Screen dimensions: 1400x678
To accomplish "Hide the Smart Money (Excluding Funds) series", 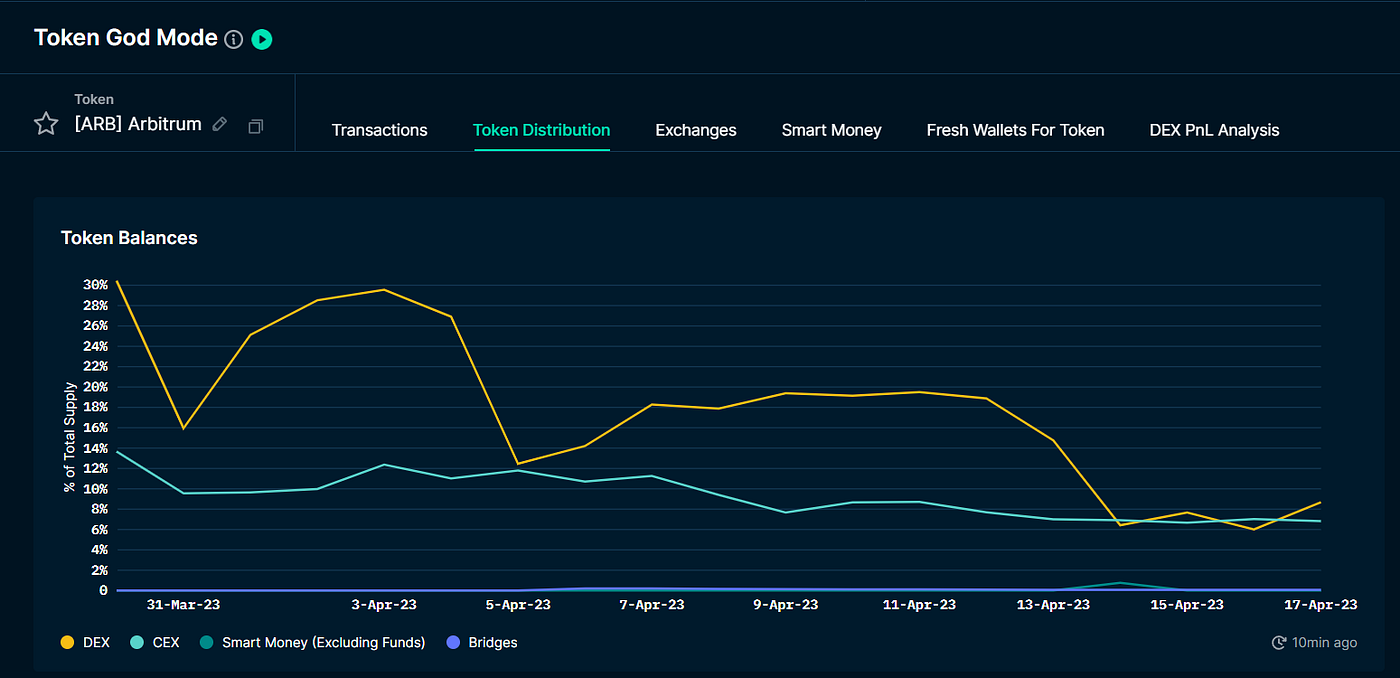I will (x=312, y=642).
